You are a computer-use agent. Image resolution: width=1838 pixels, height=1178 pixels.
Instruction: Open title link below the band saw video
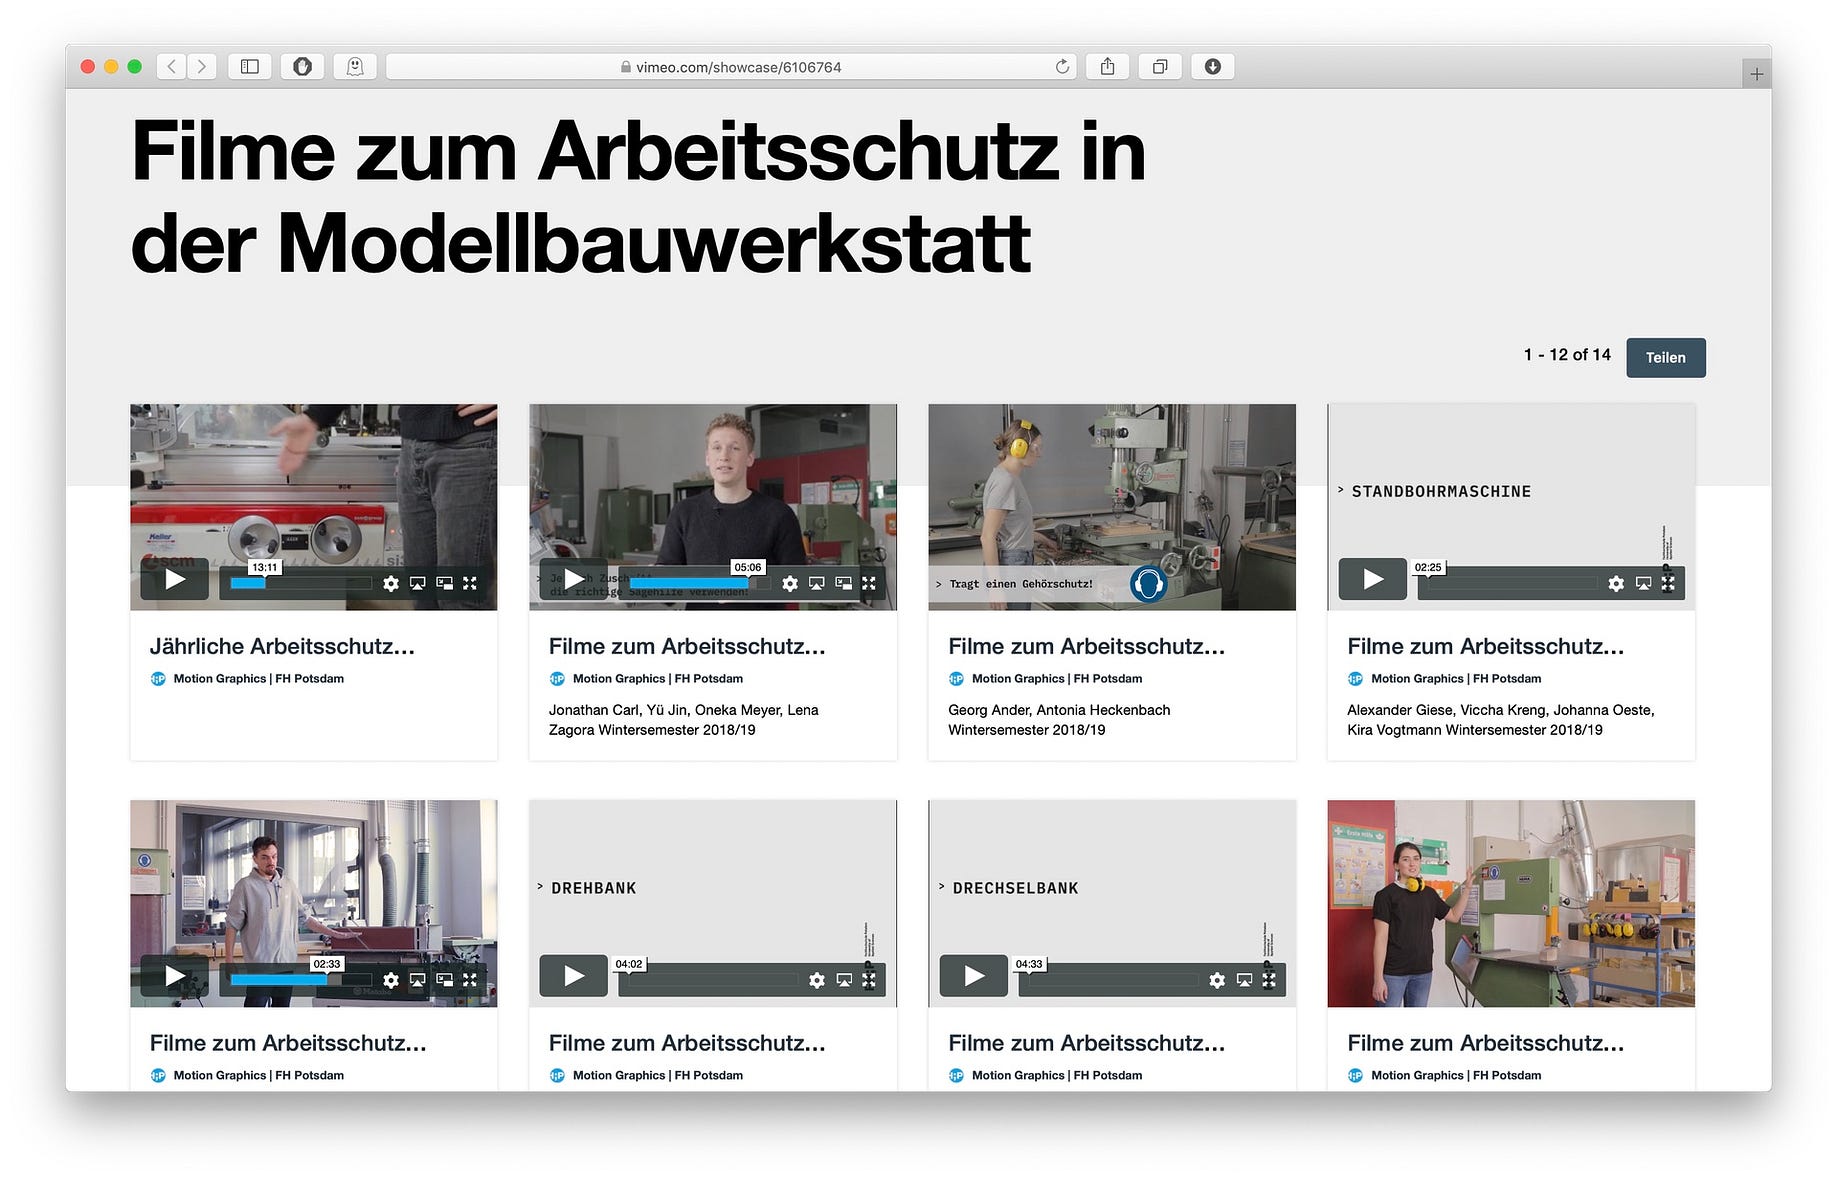point(1485,1043)
